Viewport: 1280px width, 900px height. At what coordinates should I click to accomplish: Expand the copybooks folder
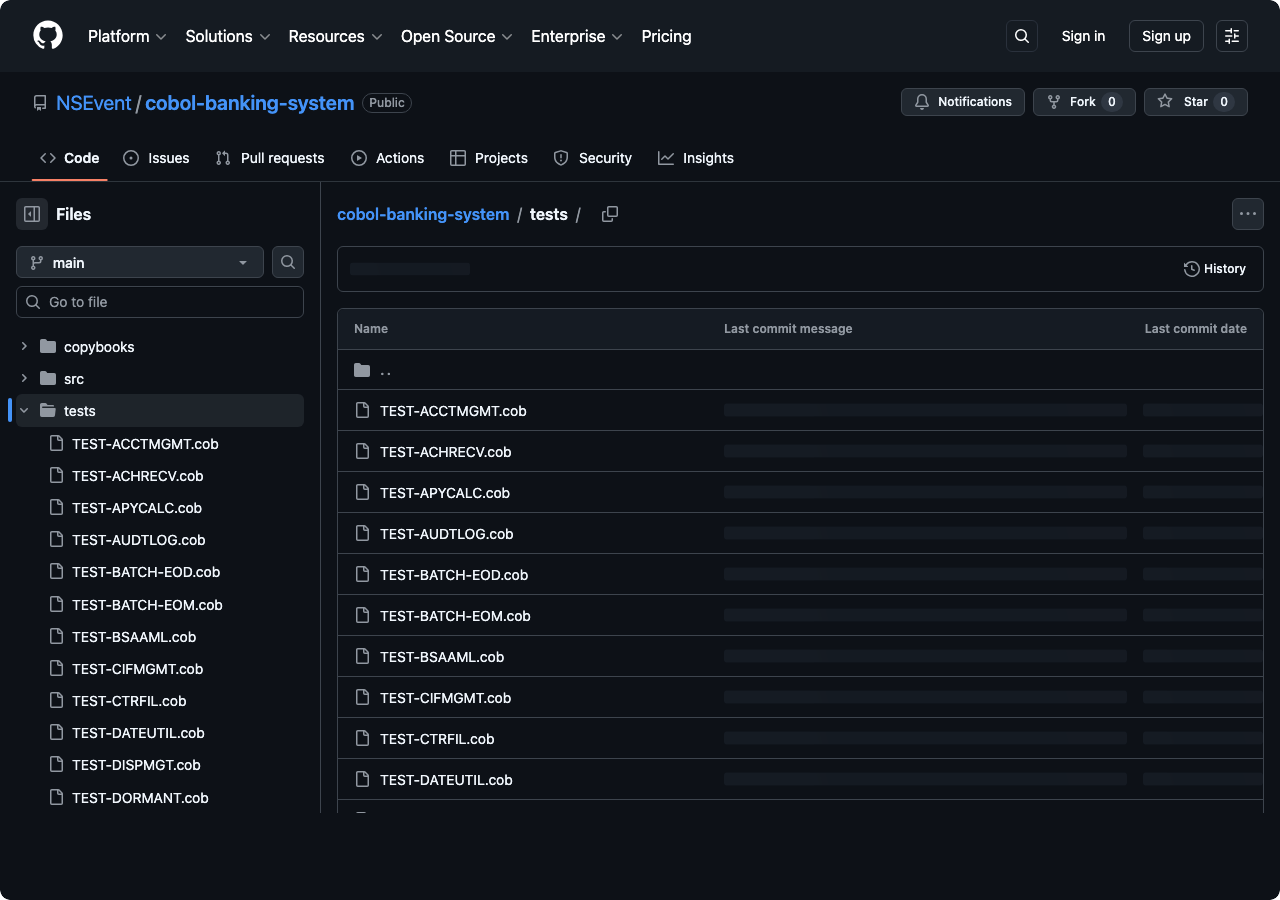pyautogui.click(x=24, y=347)
